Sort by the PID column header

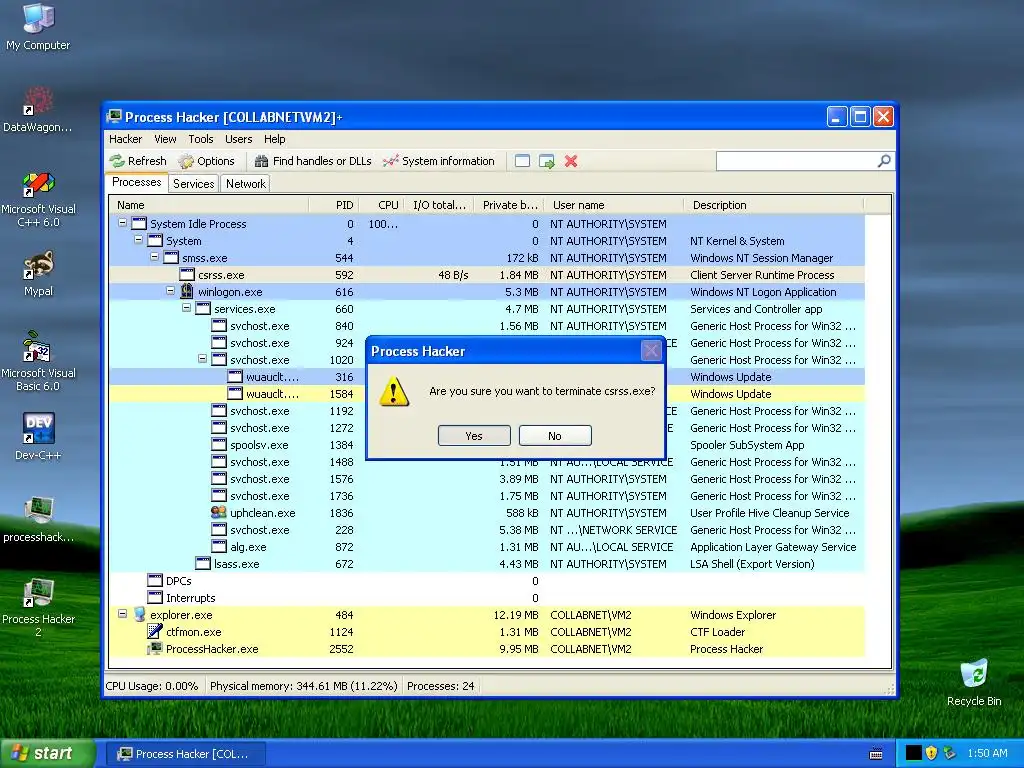334,205
